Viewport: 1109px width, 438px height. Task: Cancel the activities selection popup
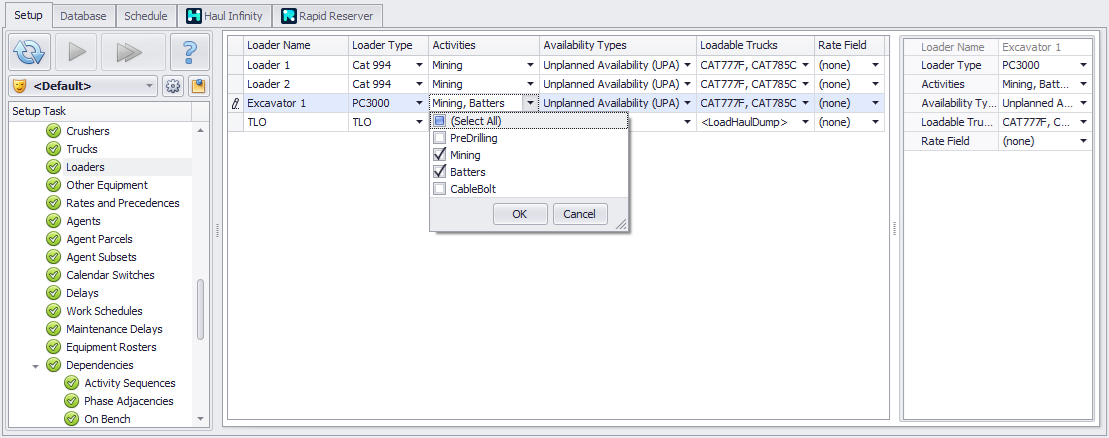coord(580,214)
